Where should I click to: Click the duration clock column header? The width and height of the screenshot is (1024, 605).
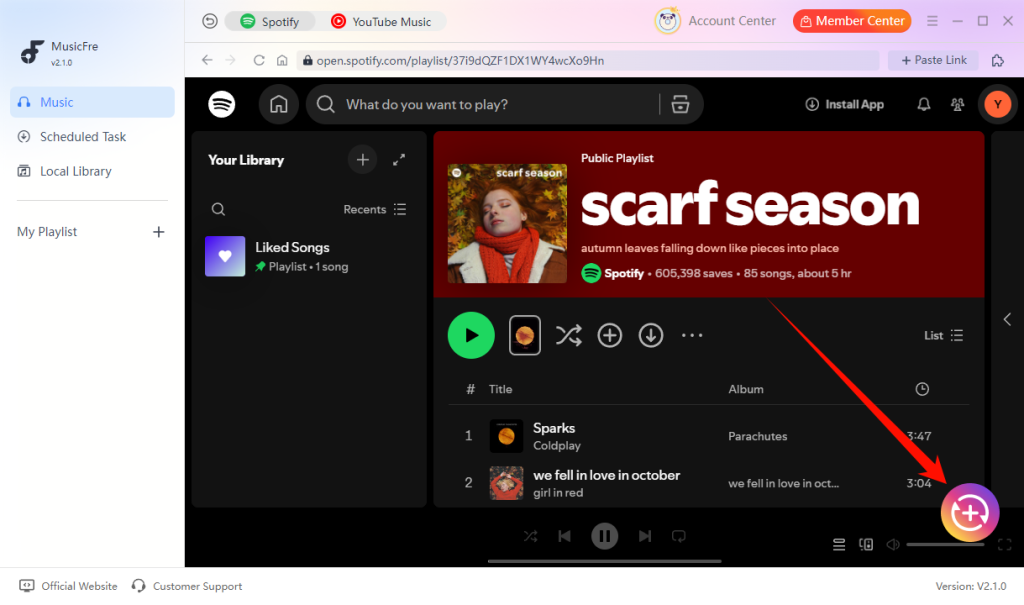[922, 389]
